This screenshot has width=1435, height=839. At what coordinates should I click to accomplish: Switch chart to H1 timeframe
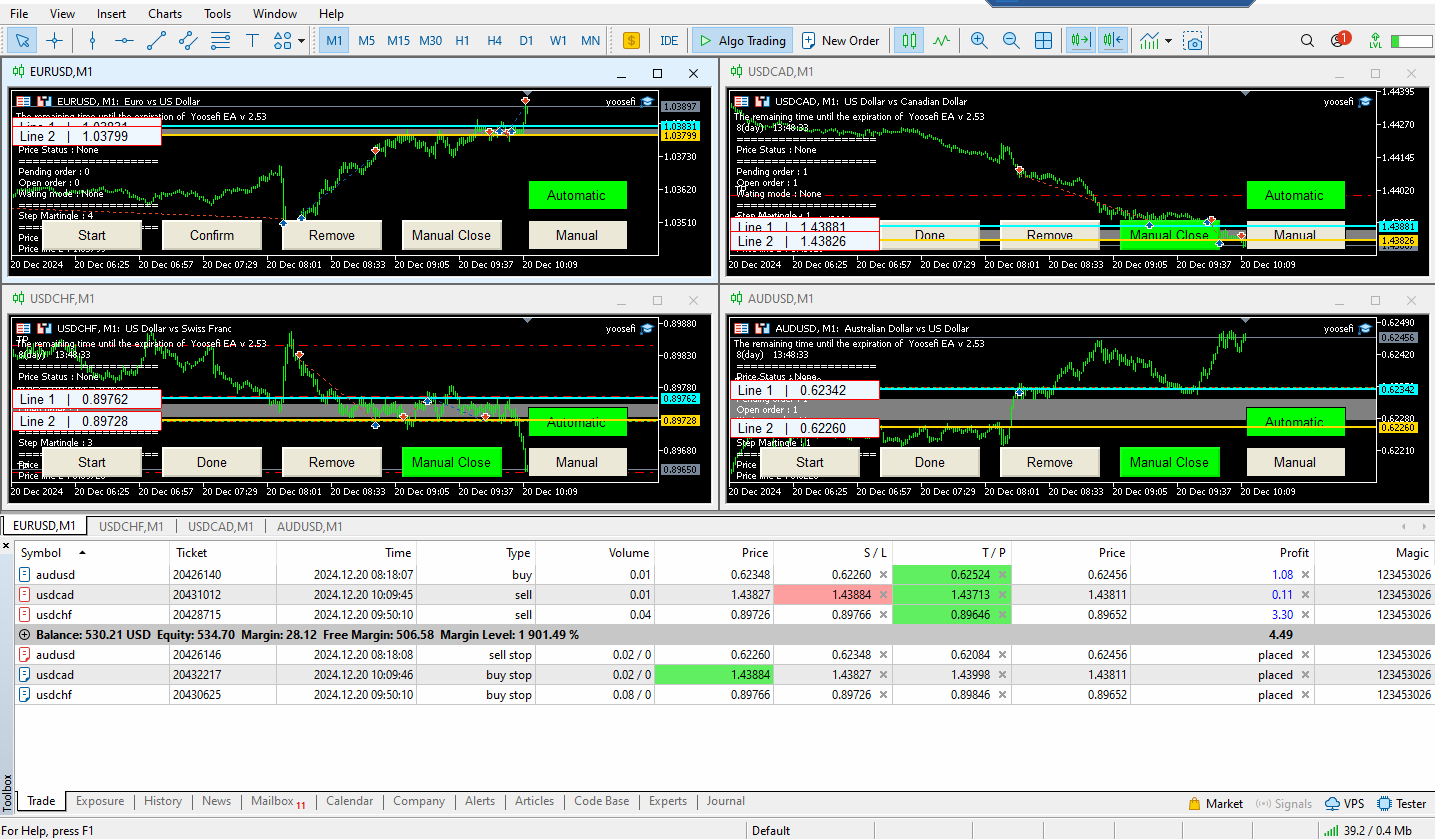click(x=462, y=41)
